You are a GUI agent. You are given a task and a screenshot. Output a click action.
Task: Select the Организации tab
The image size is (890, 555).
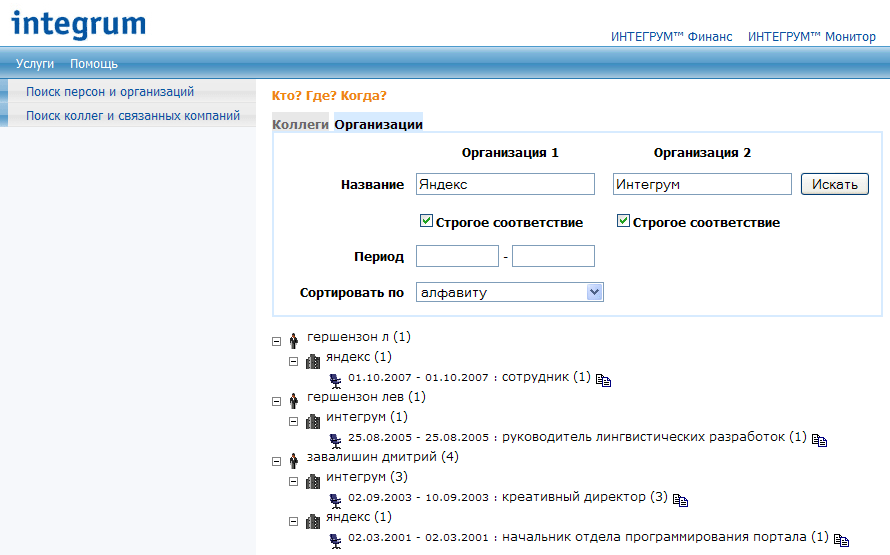click(x=379, y=124)
